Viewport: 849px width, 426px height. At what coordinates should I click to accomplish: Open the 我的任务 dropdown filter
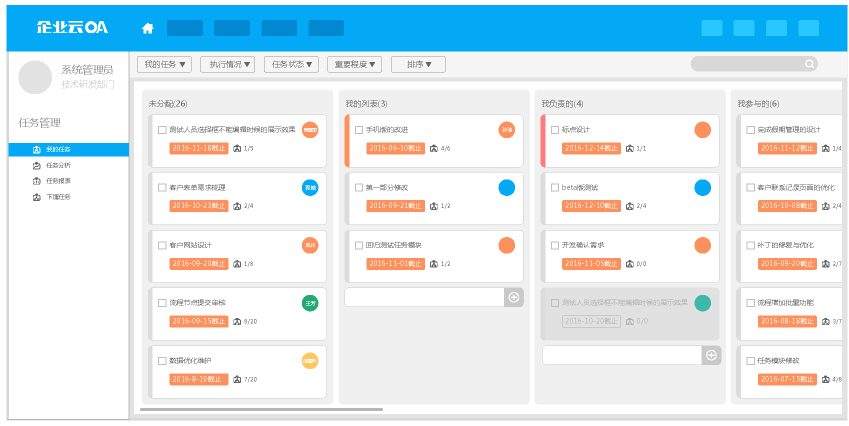(164, 64)
